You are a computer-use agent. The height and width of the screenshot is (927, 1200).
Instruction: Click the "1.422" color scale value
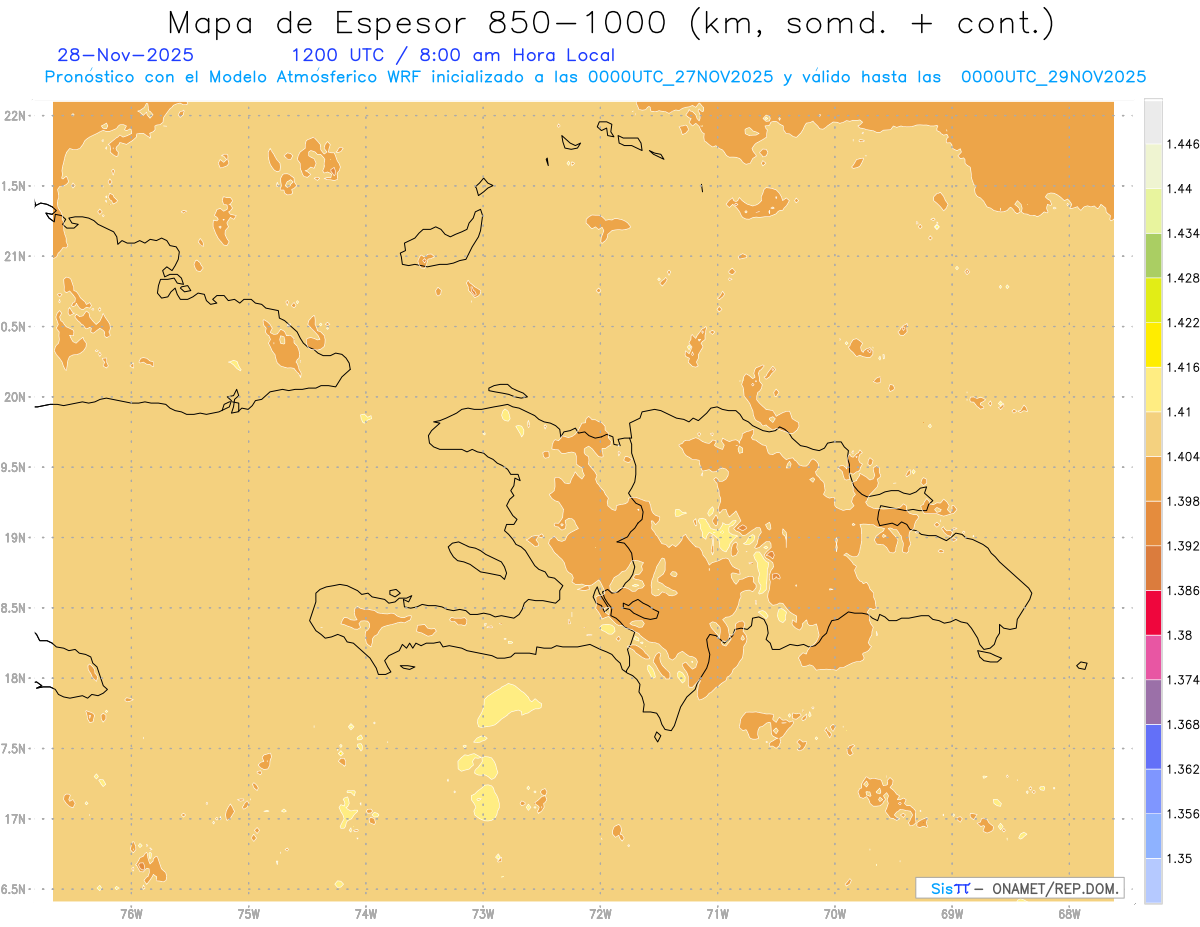(1184, 322)
